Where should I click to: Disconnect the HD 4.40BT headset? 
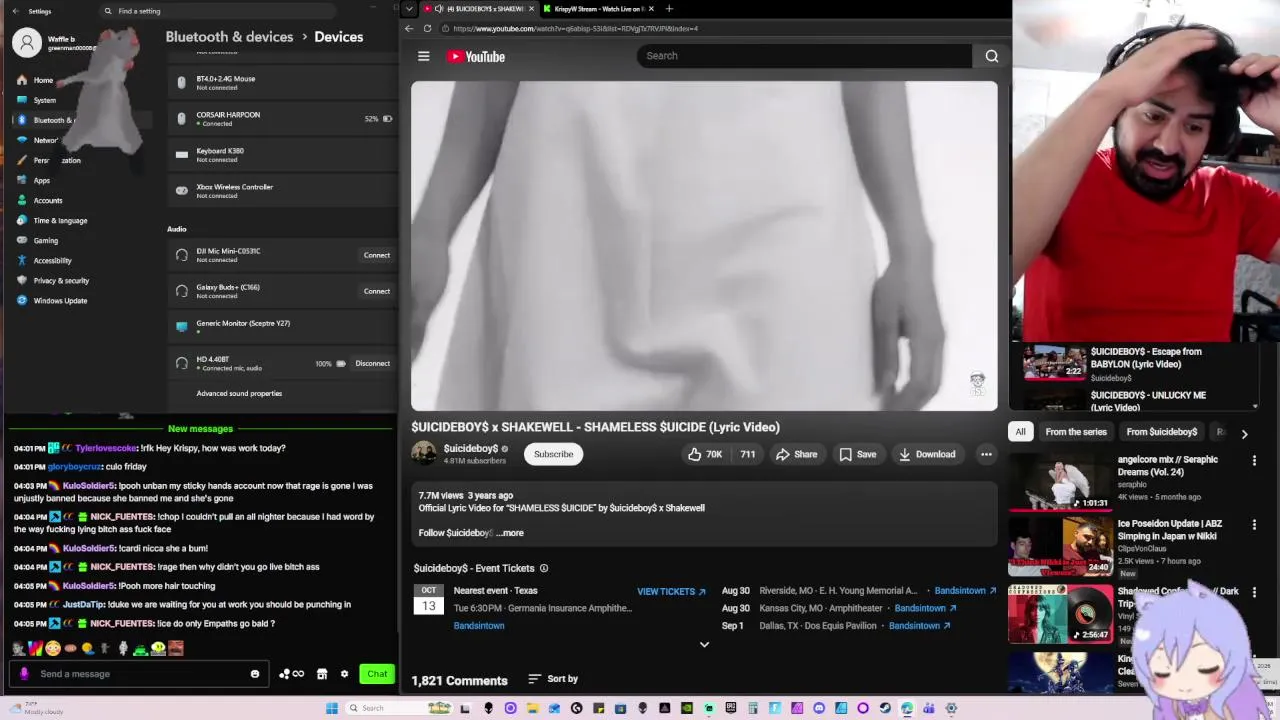[x=373, y=363]
